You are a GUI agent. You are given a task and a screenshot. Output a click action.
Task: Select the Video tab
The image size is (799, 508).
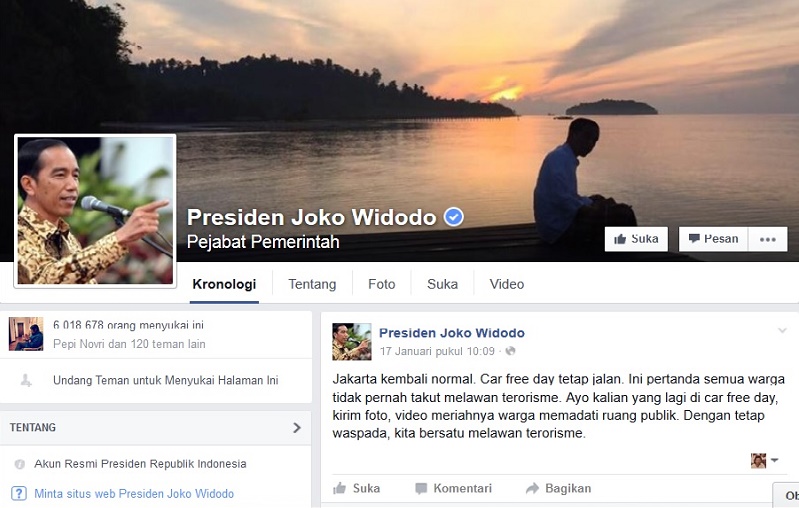pos(507,284)
